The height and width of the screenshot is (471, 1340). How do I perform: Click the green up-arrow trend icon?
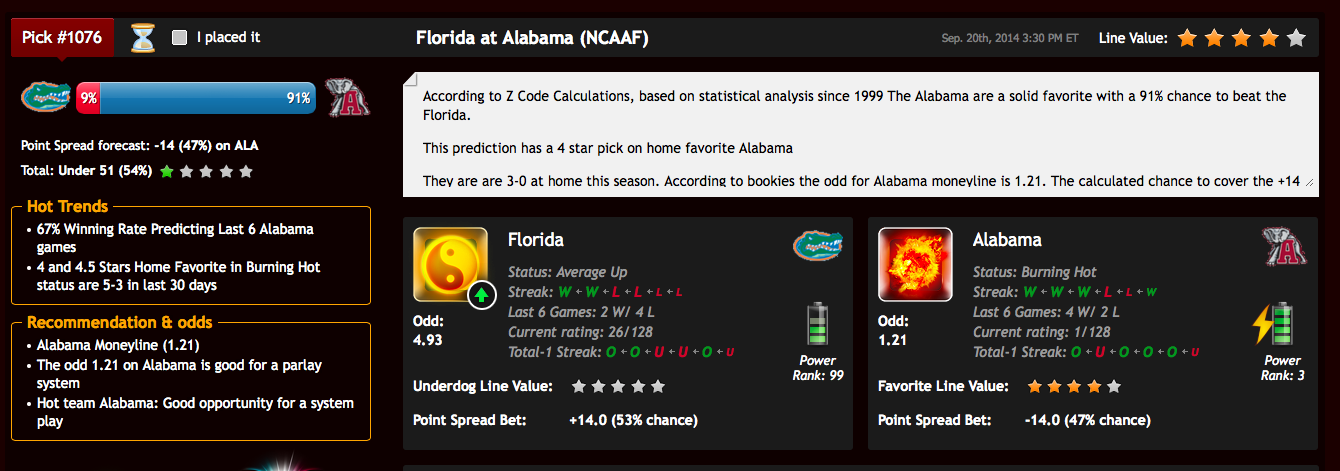482,295
